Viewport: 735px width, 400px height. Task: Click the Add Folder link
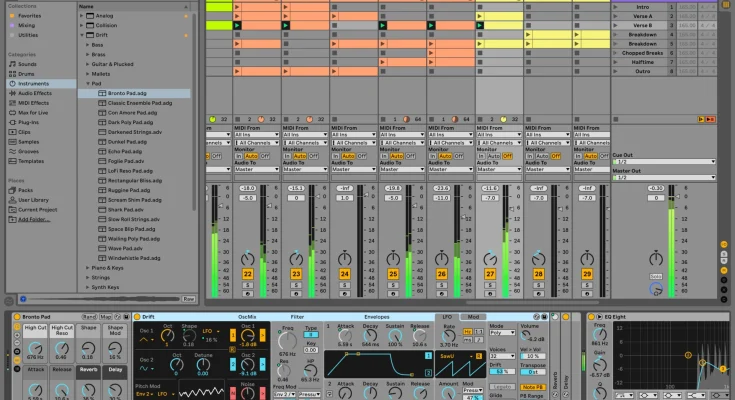(34, 218)
